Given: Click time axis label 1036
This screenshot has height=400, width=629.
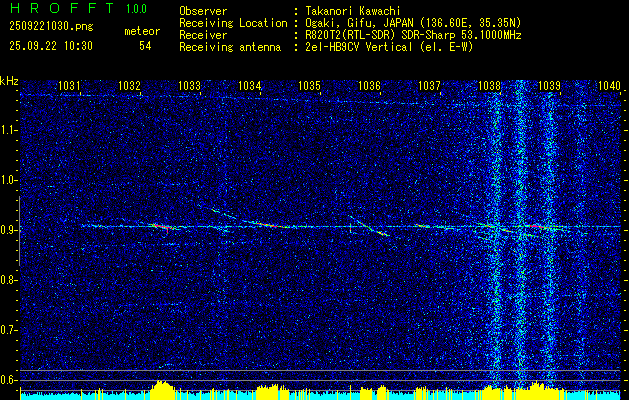Looking at the screenshot, I should 369,86.
